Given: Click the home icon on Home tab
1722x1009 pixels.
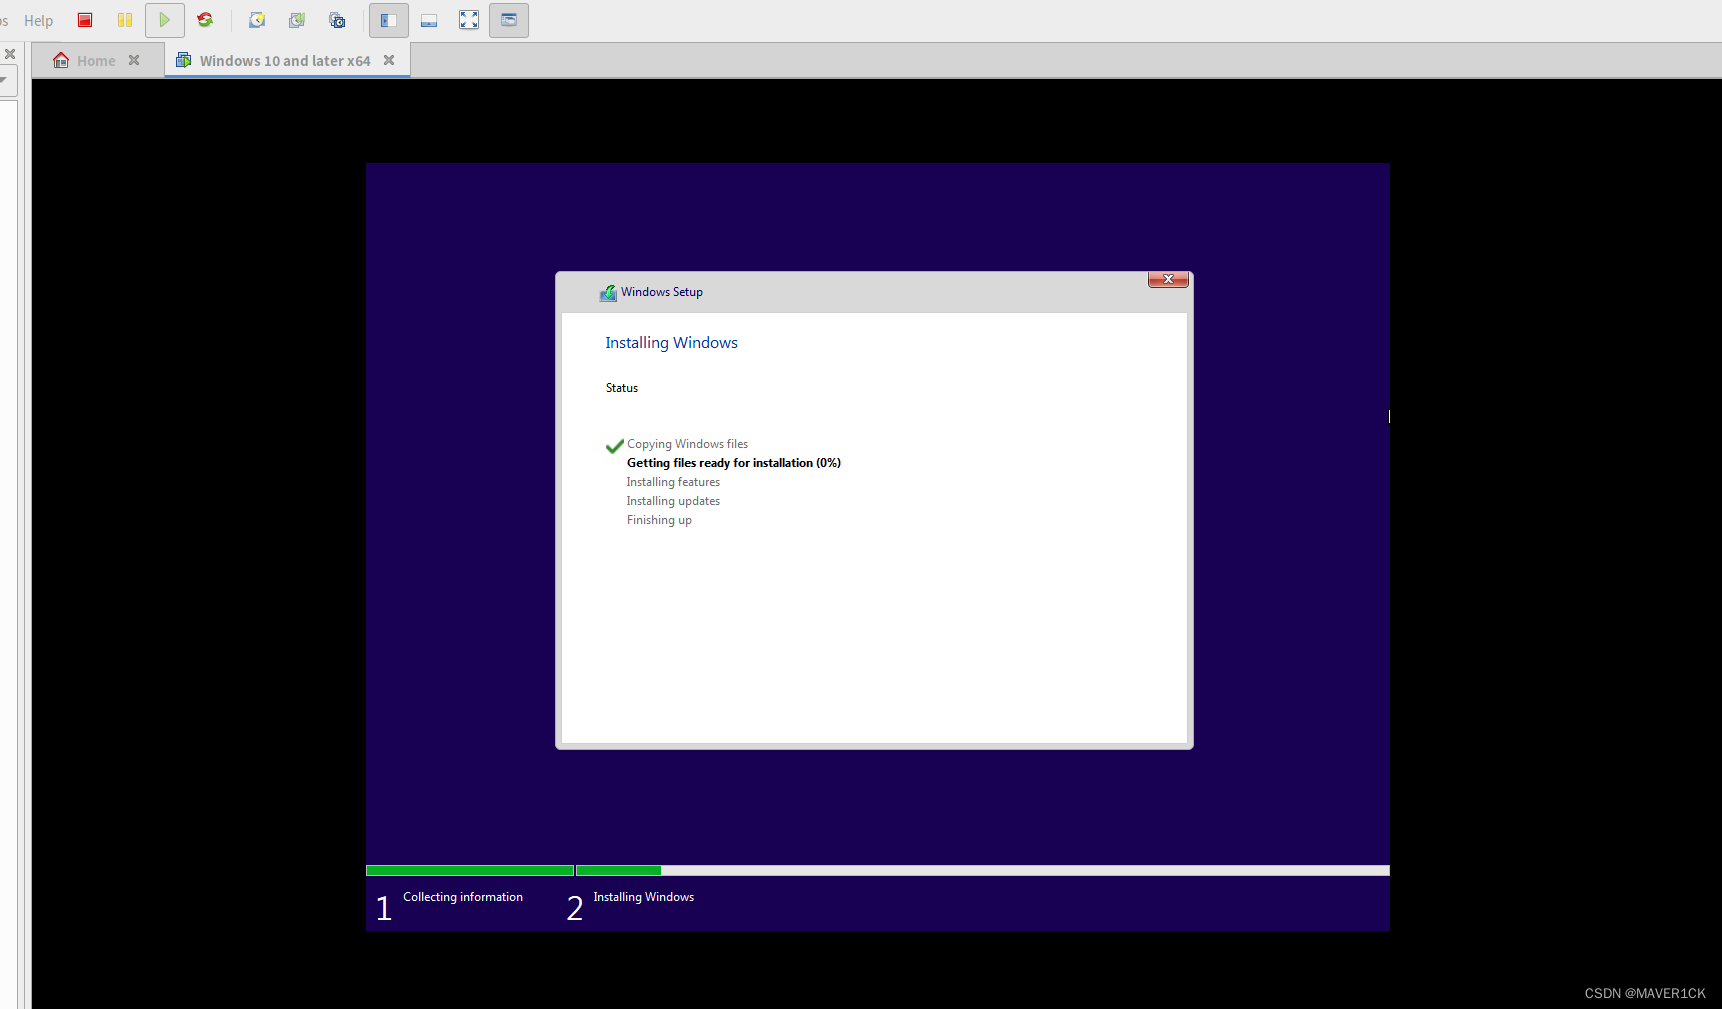Looking at the screenshot, I should tap(61, 60).
